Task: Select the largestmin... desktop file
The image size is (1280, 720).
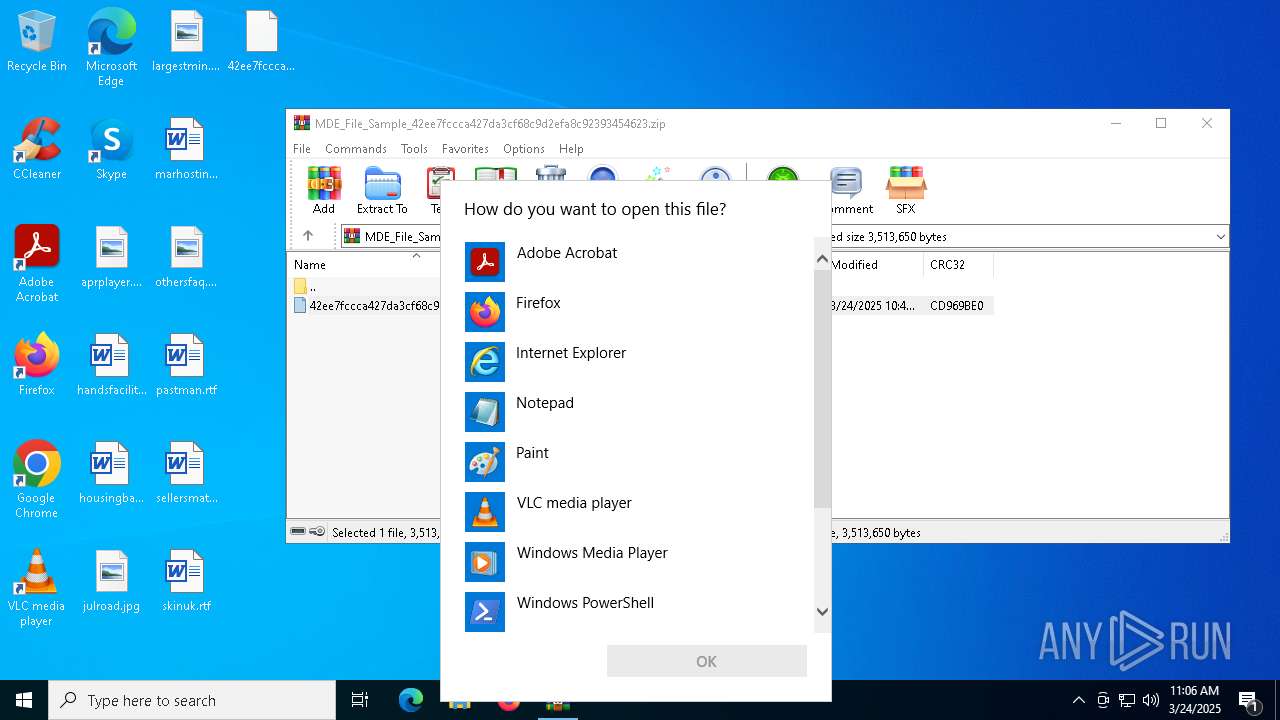Action: click(186, 42)
